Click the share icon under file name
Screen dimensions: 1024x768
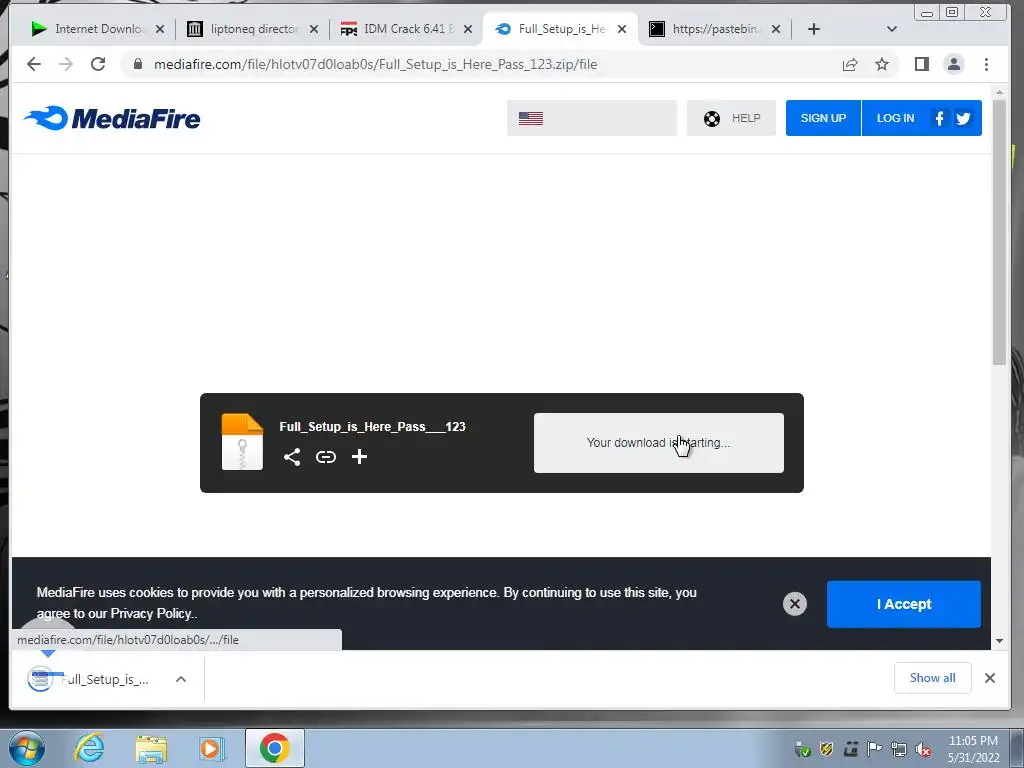[292, 456]
